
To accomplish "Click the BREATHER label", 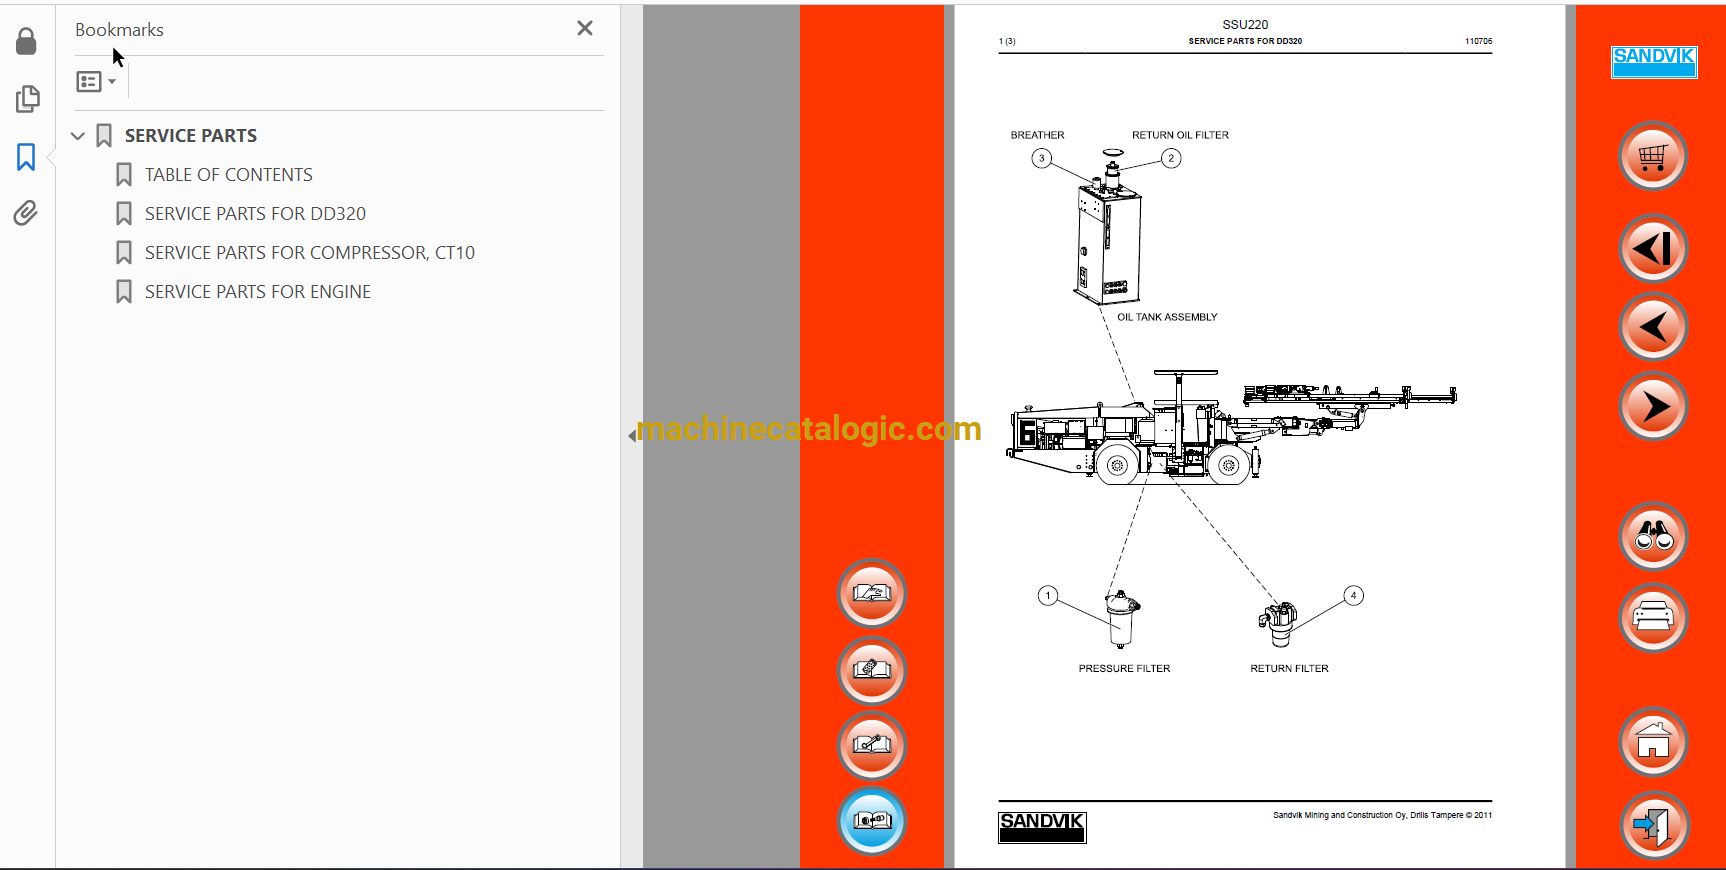I will [x=1037, y=135].
